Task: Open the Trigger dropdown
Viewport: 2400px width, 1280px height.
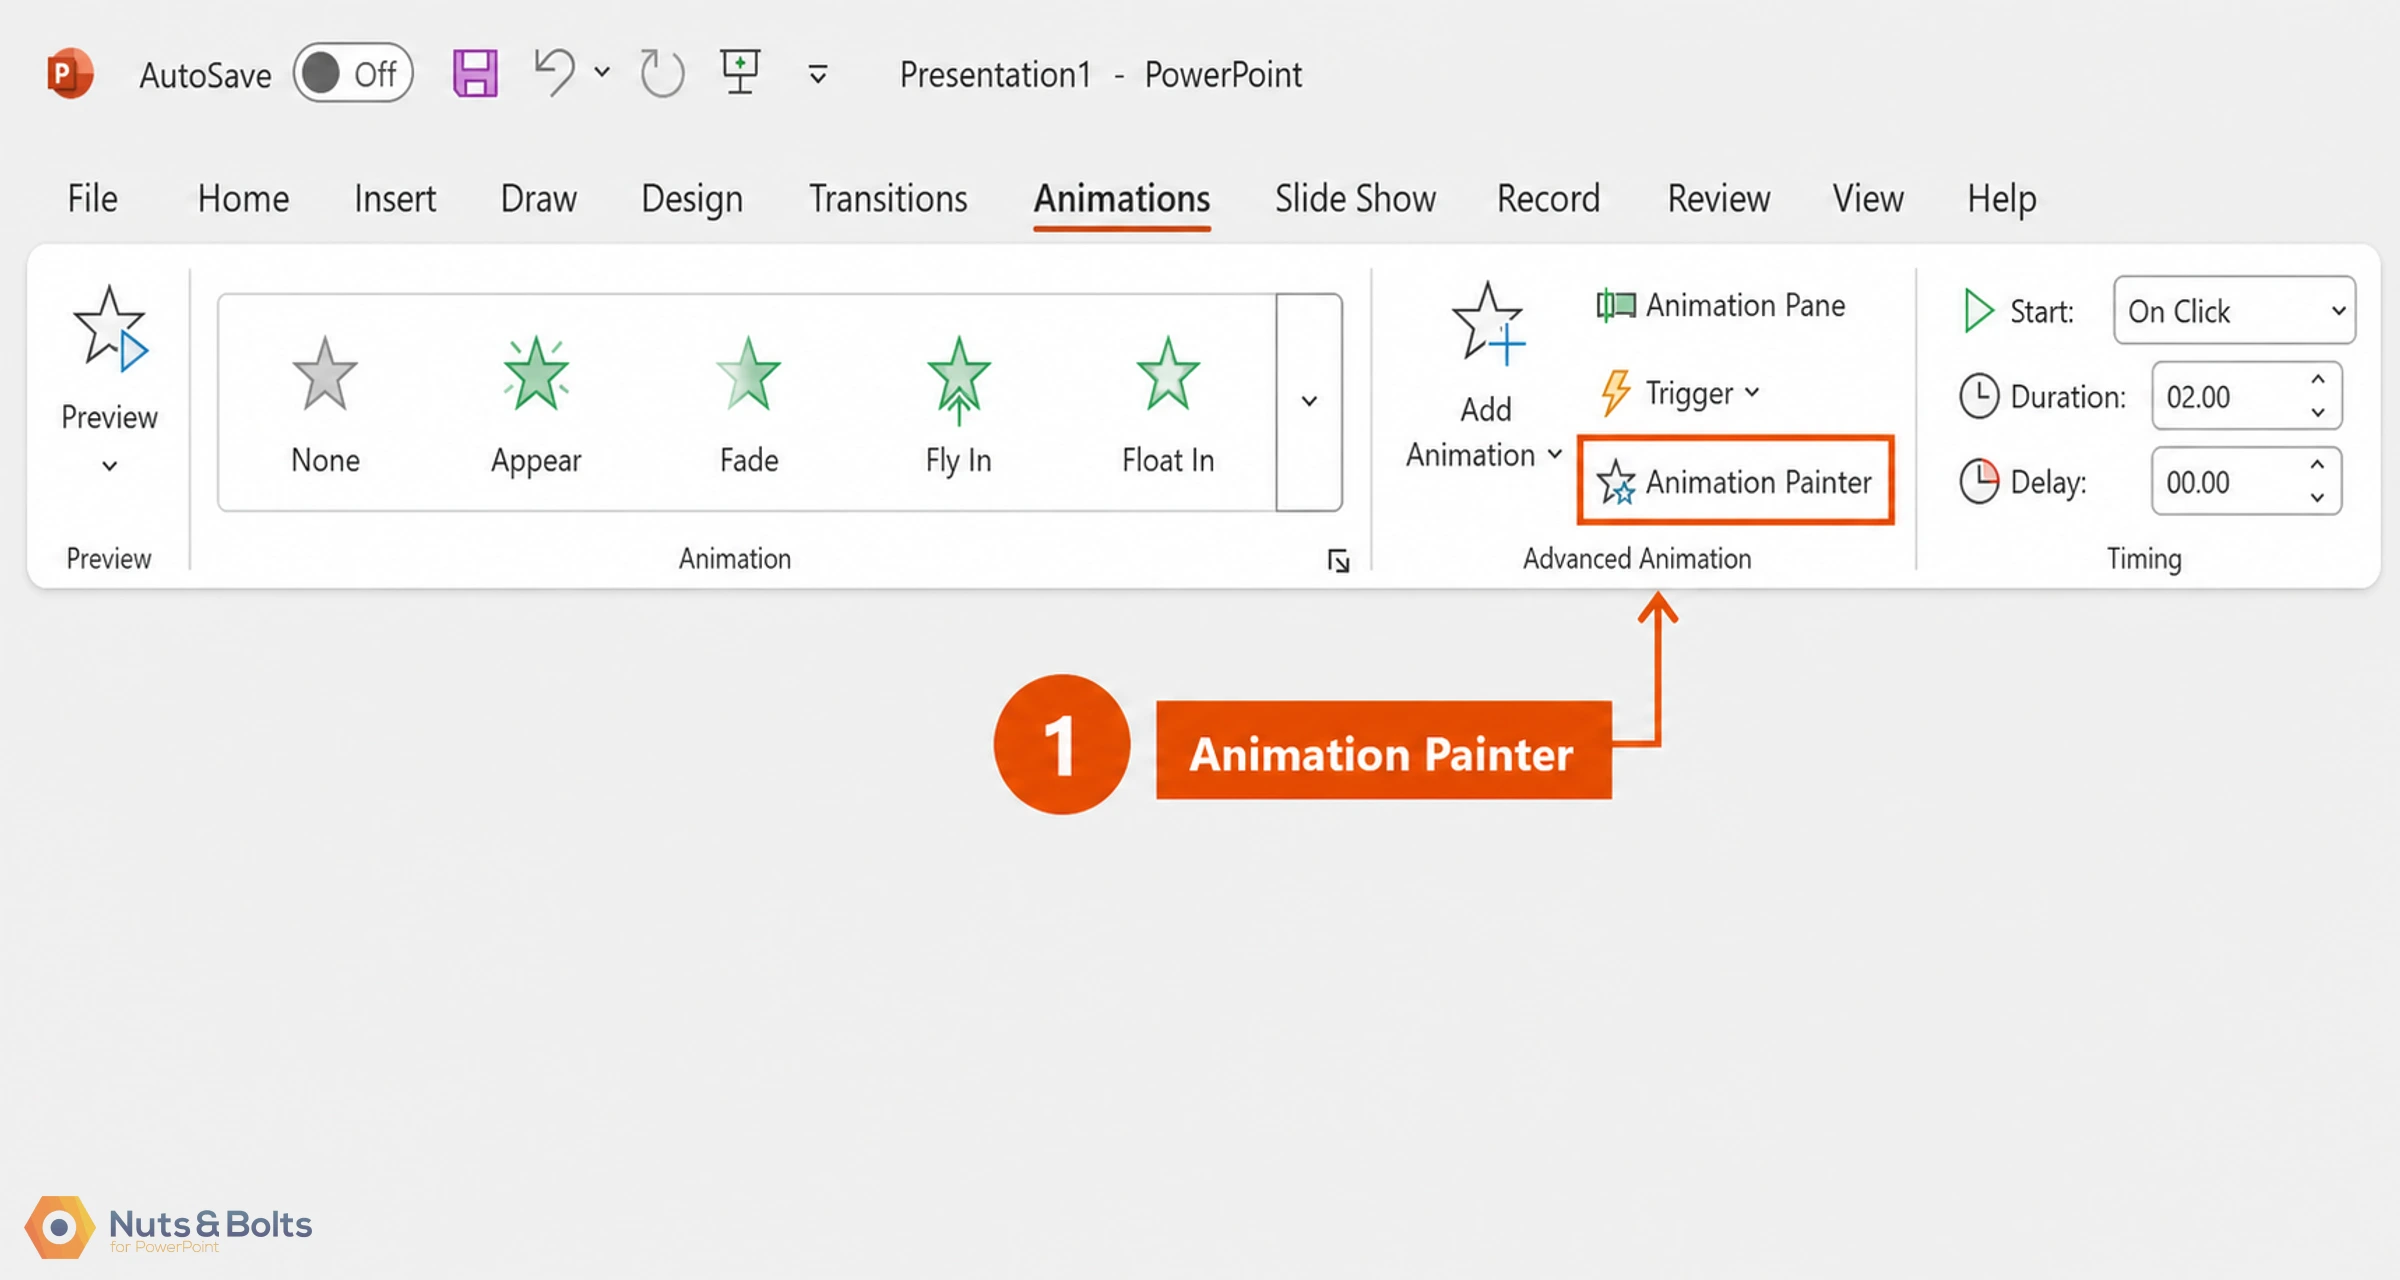Action: (1680, 393)
